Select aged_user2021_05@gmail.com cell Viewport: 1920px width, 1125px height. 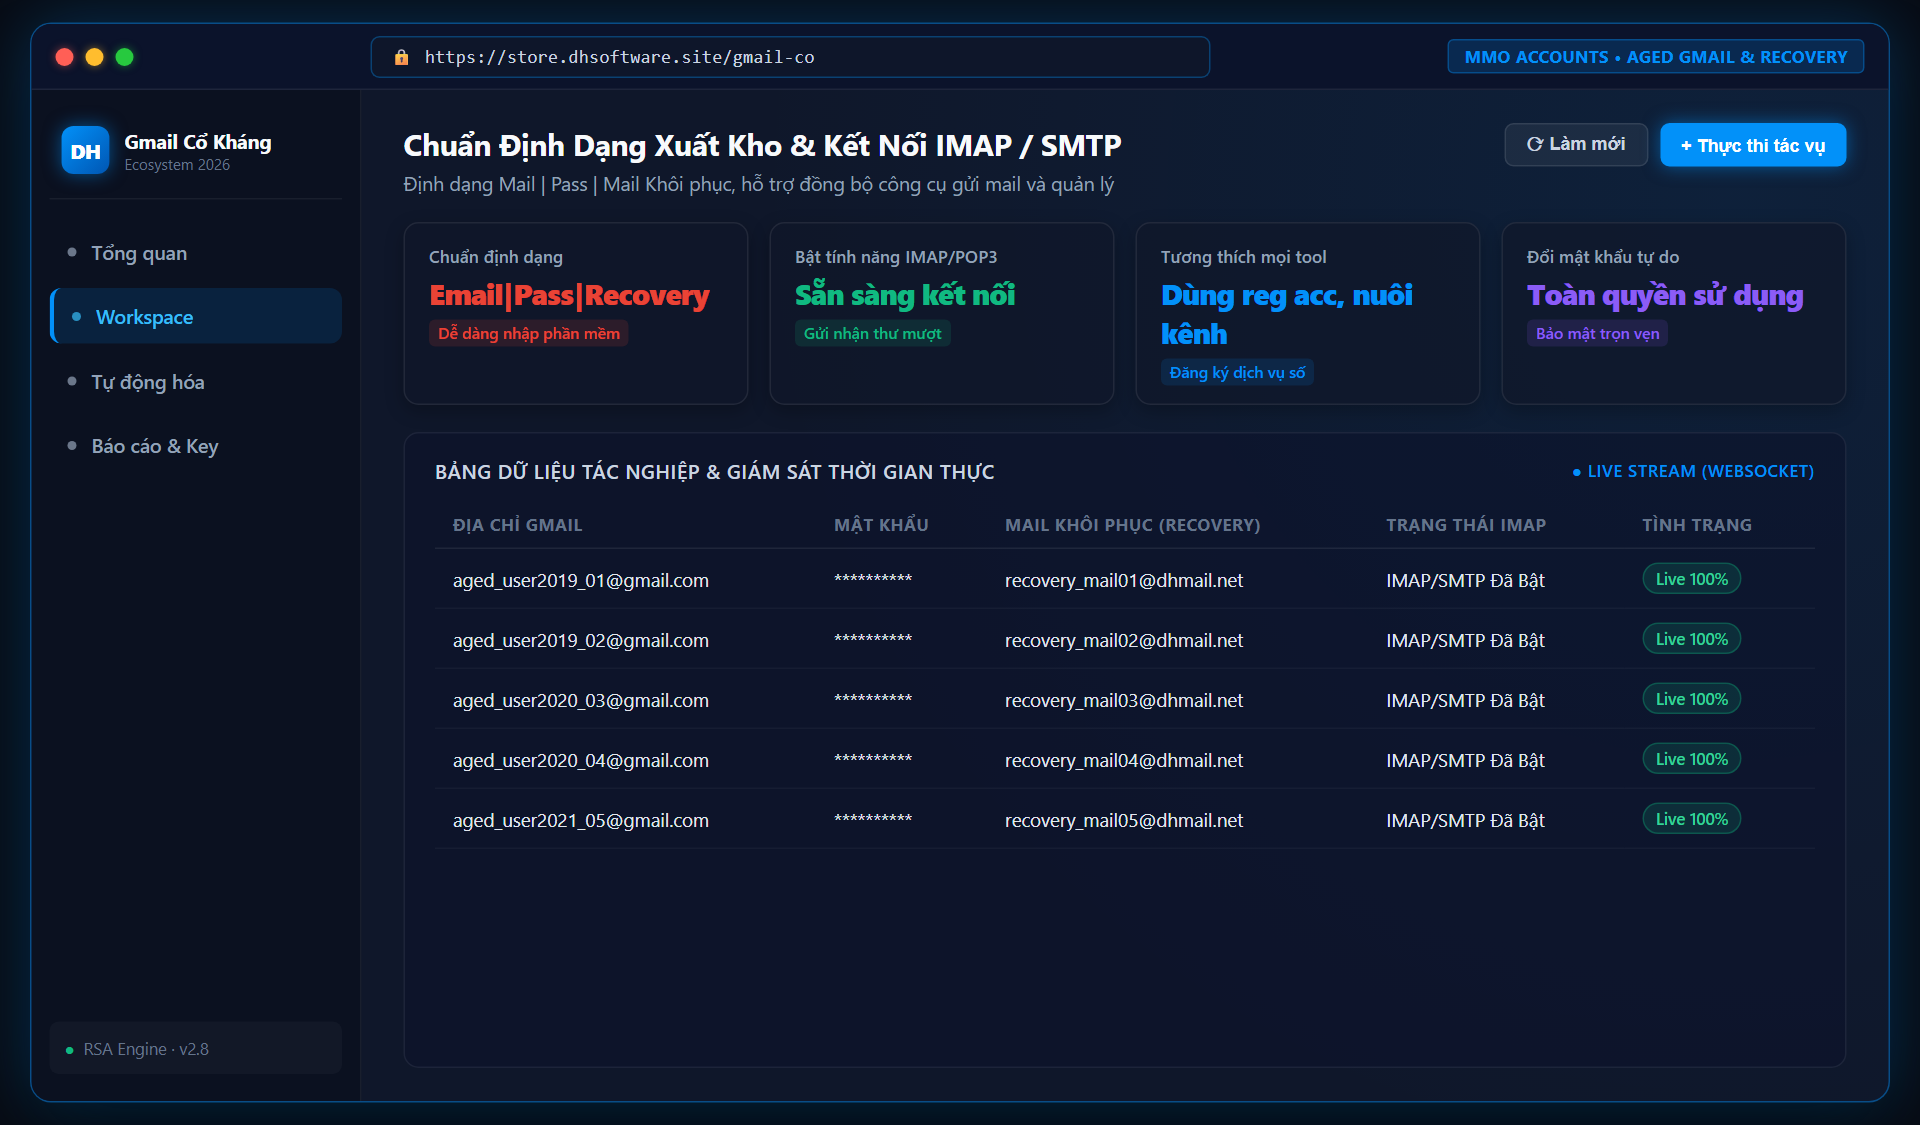pyautogui.click(x=581, y=820)
